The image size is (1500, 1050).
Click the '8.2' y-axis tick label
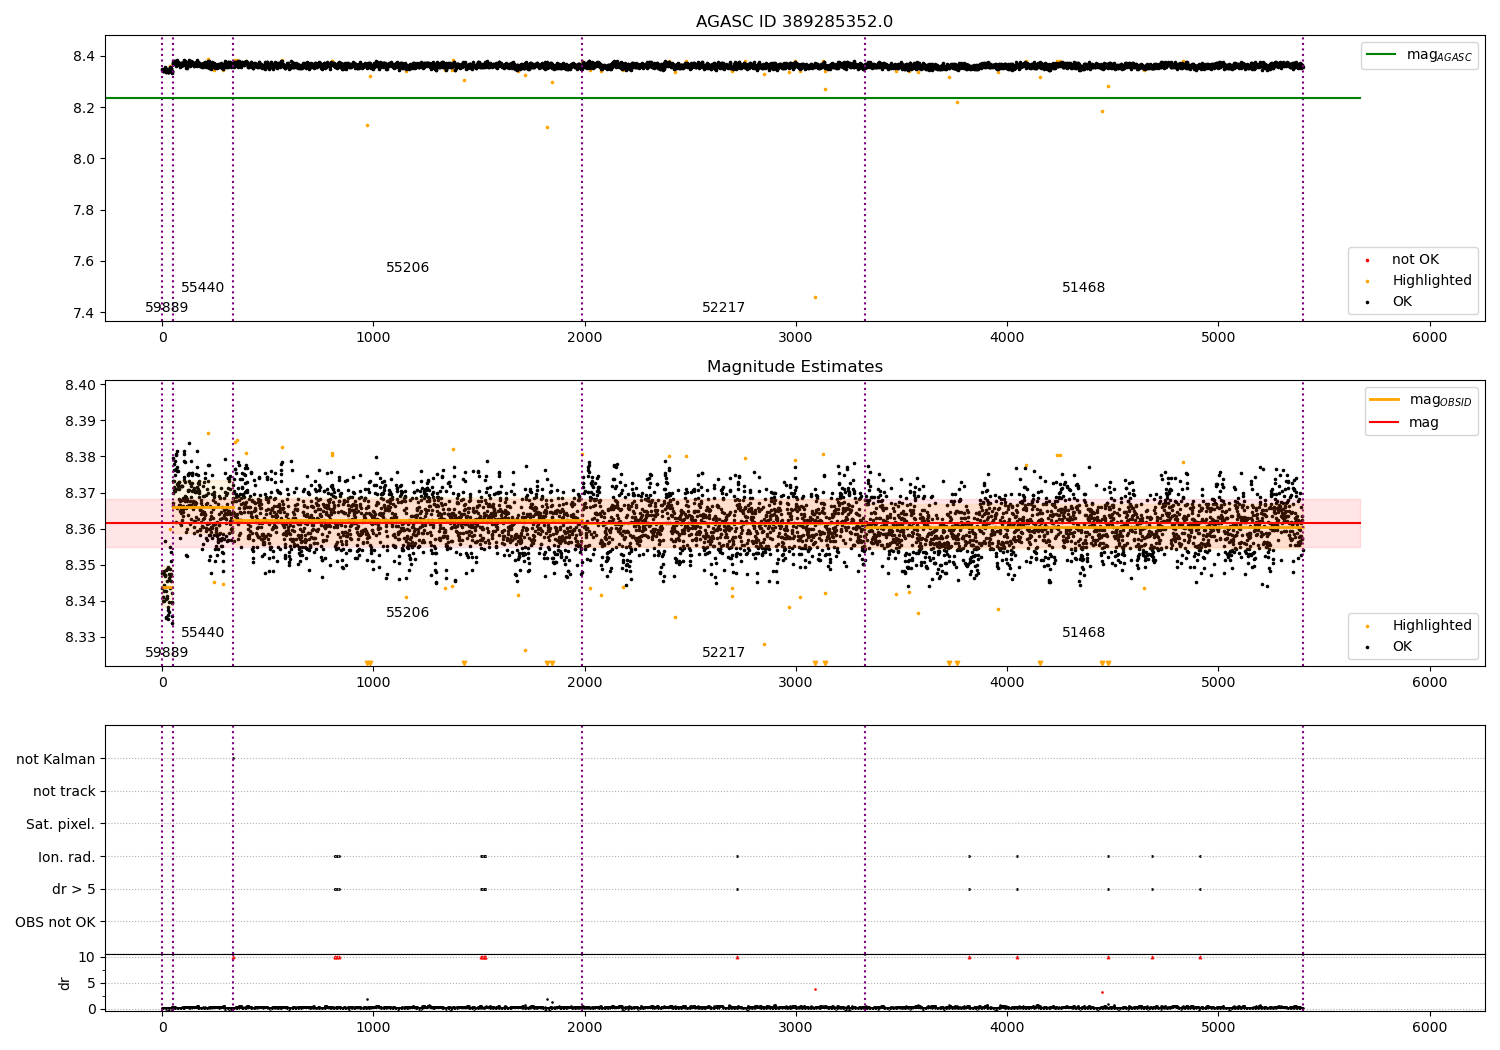click(84, 108)
